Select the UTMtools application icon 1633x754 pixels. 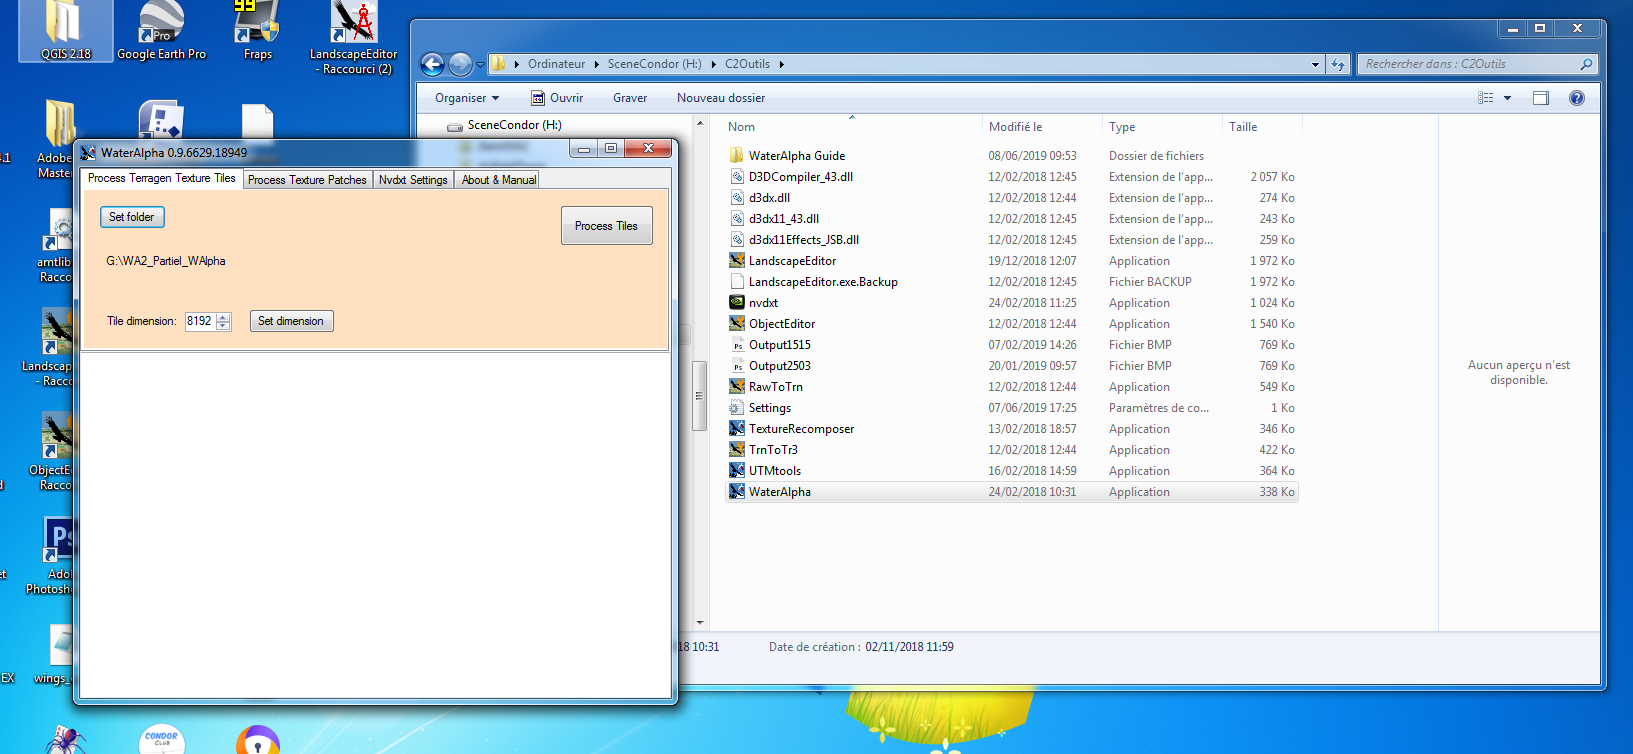pyautogui.click(x=737, y=471)
